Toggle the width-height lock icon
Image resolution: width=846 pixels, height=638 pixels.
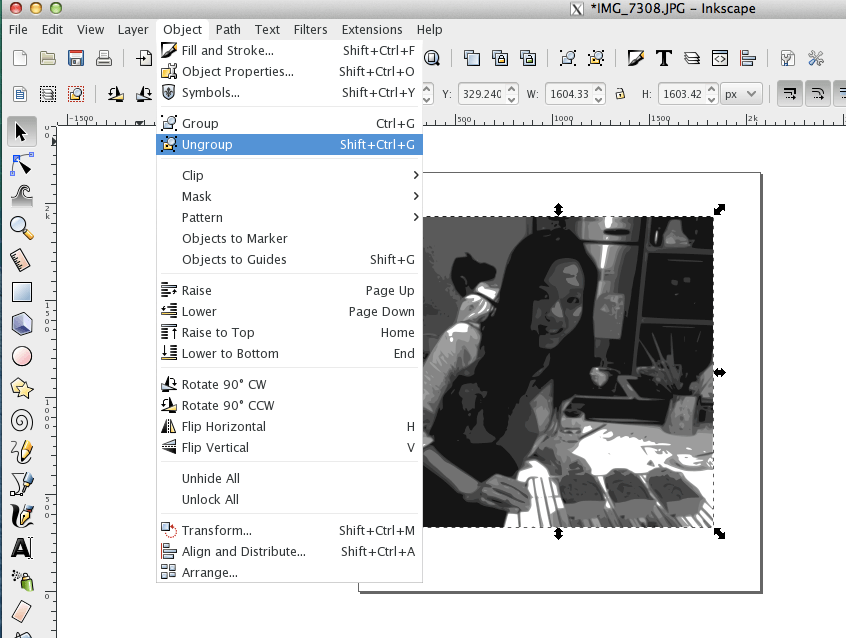(x=620, y=94)
